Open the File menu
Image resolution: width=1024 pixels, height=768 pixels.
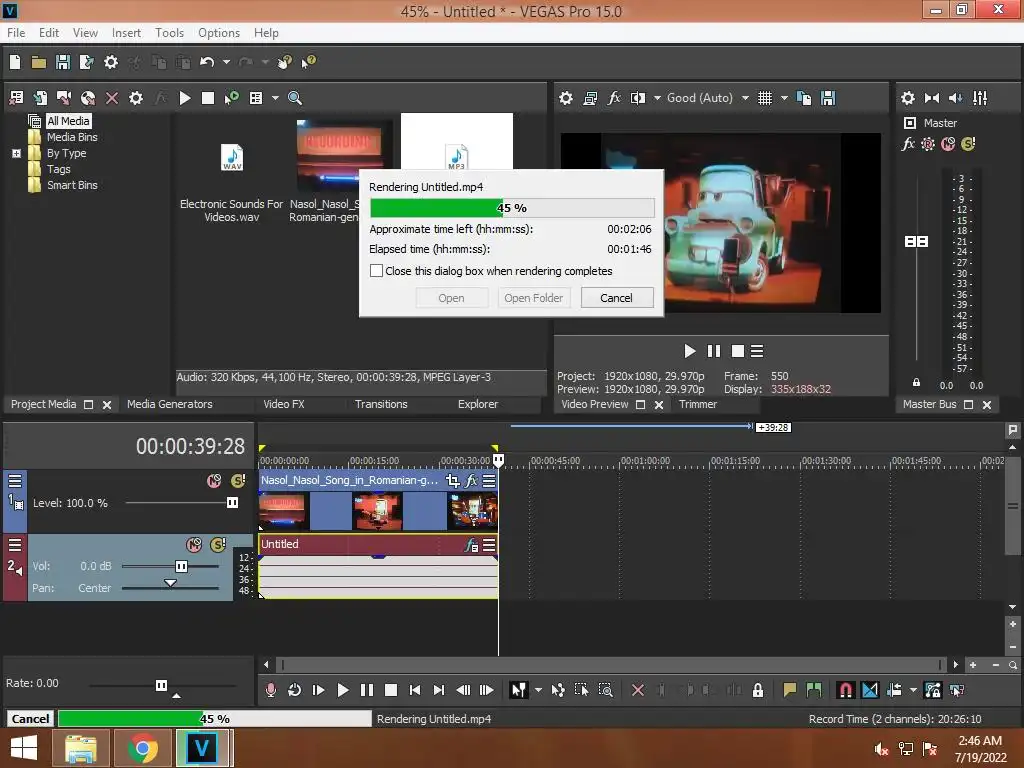pyautogui.click(x=16, y=33)
